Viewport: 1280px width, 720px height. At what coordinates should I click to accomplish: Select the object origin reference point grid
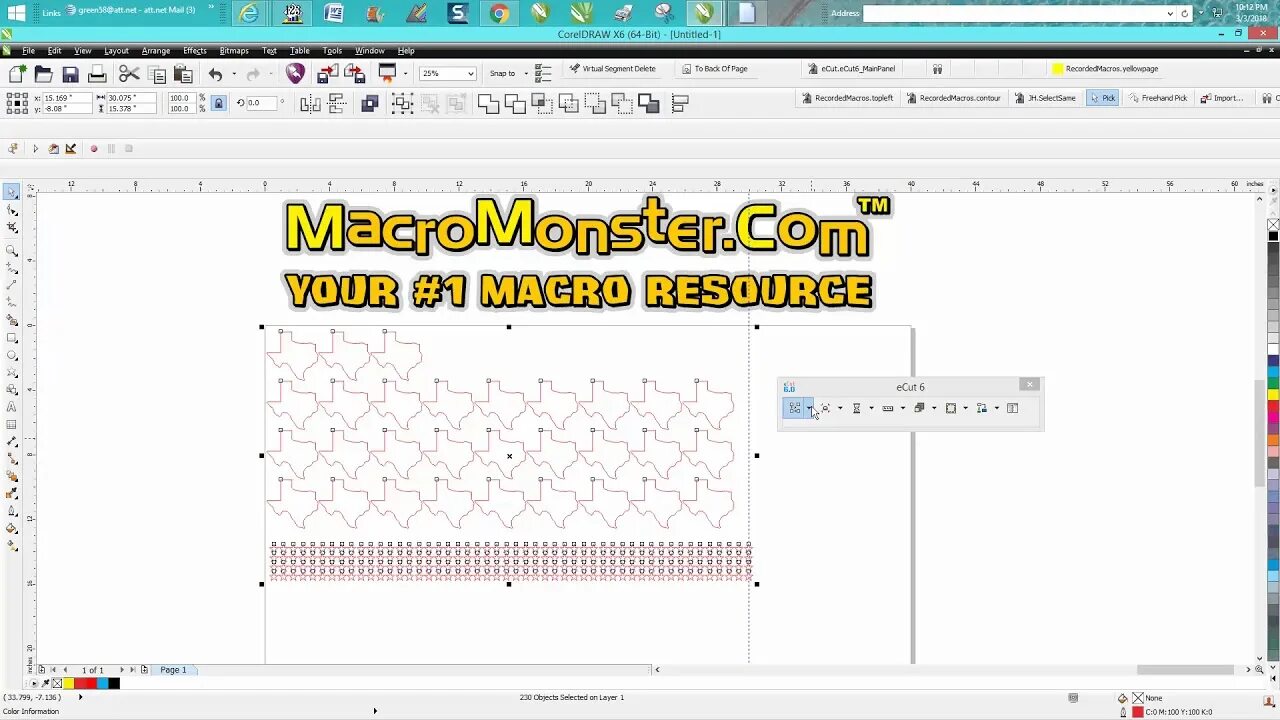click(x=17, y=103)
